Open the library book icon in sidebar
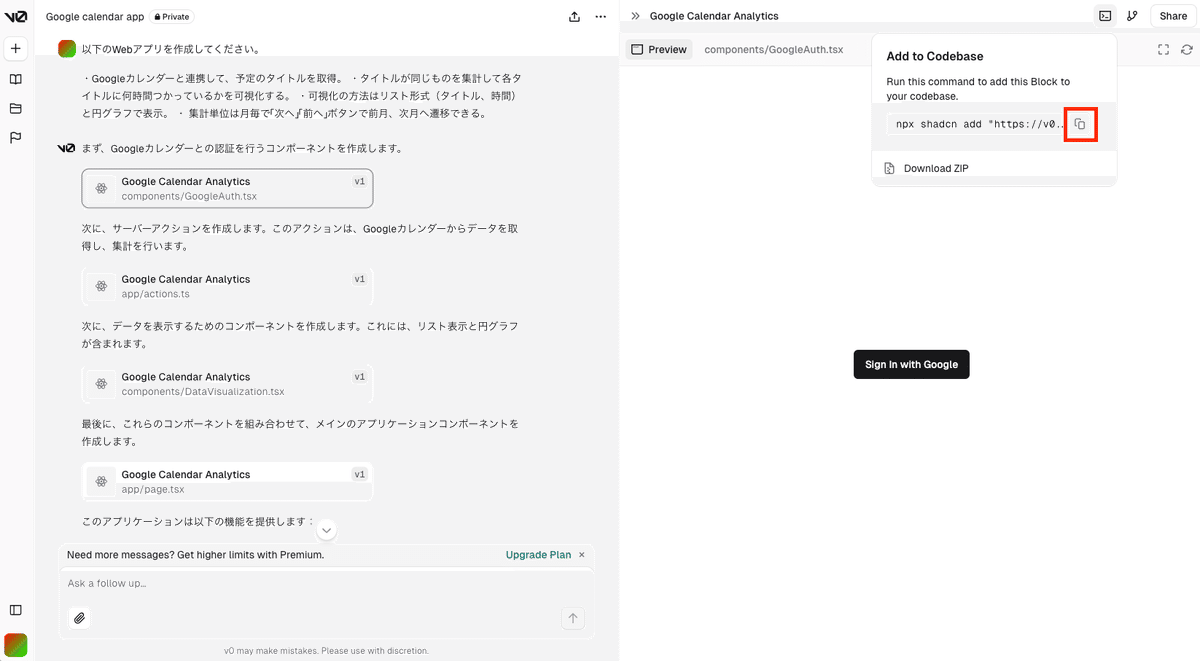The image size is (1200, 661). [x=15, y=79]
